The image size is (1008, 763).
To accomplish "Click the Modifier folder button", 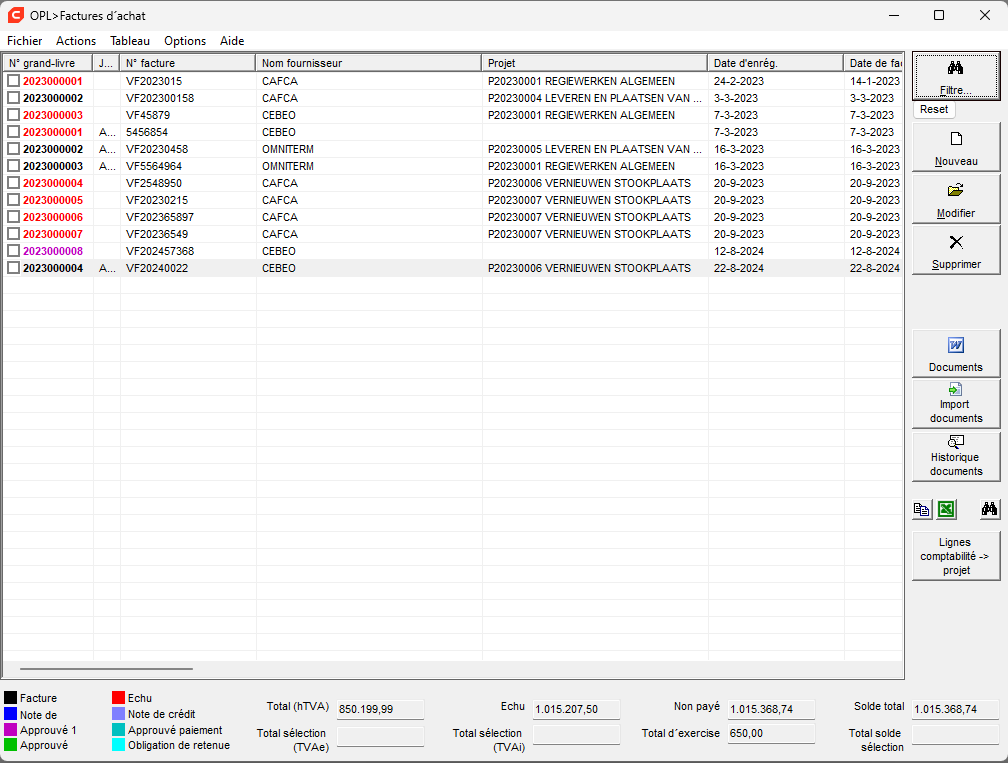I will click(x=956, y=199).
